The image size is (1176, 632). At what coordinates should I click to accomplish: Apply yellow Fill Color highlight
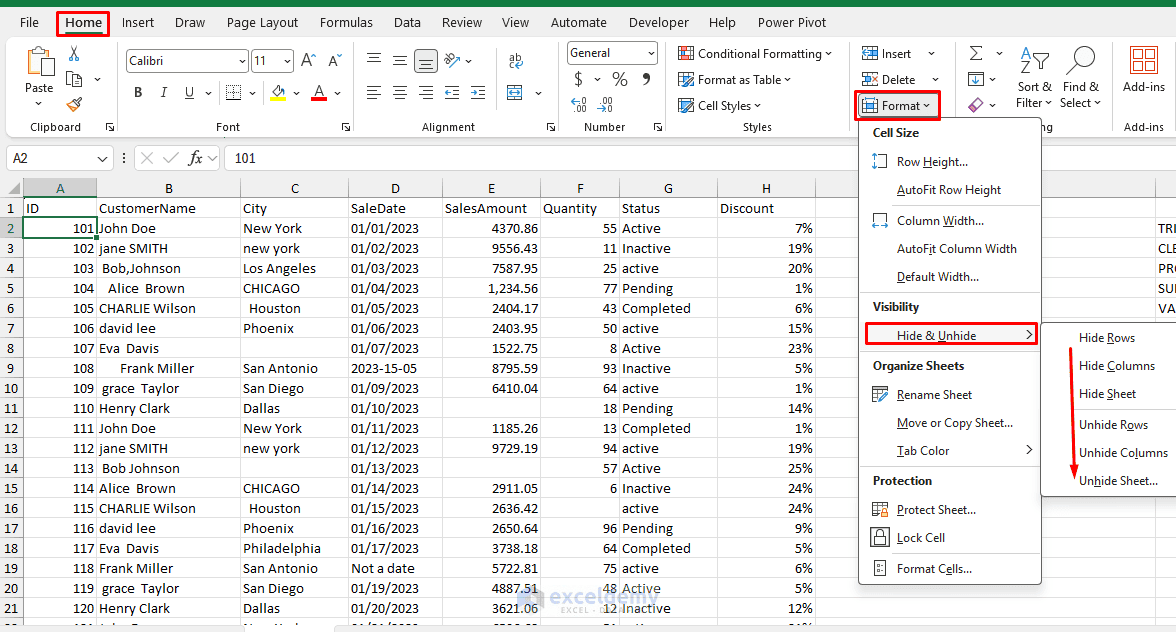(x=278, y=93)
